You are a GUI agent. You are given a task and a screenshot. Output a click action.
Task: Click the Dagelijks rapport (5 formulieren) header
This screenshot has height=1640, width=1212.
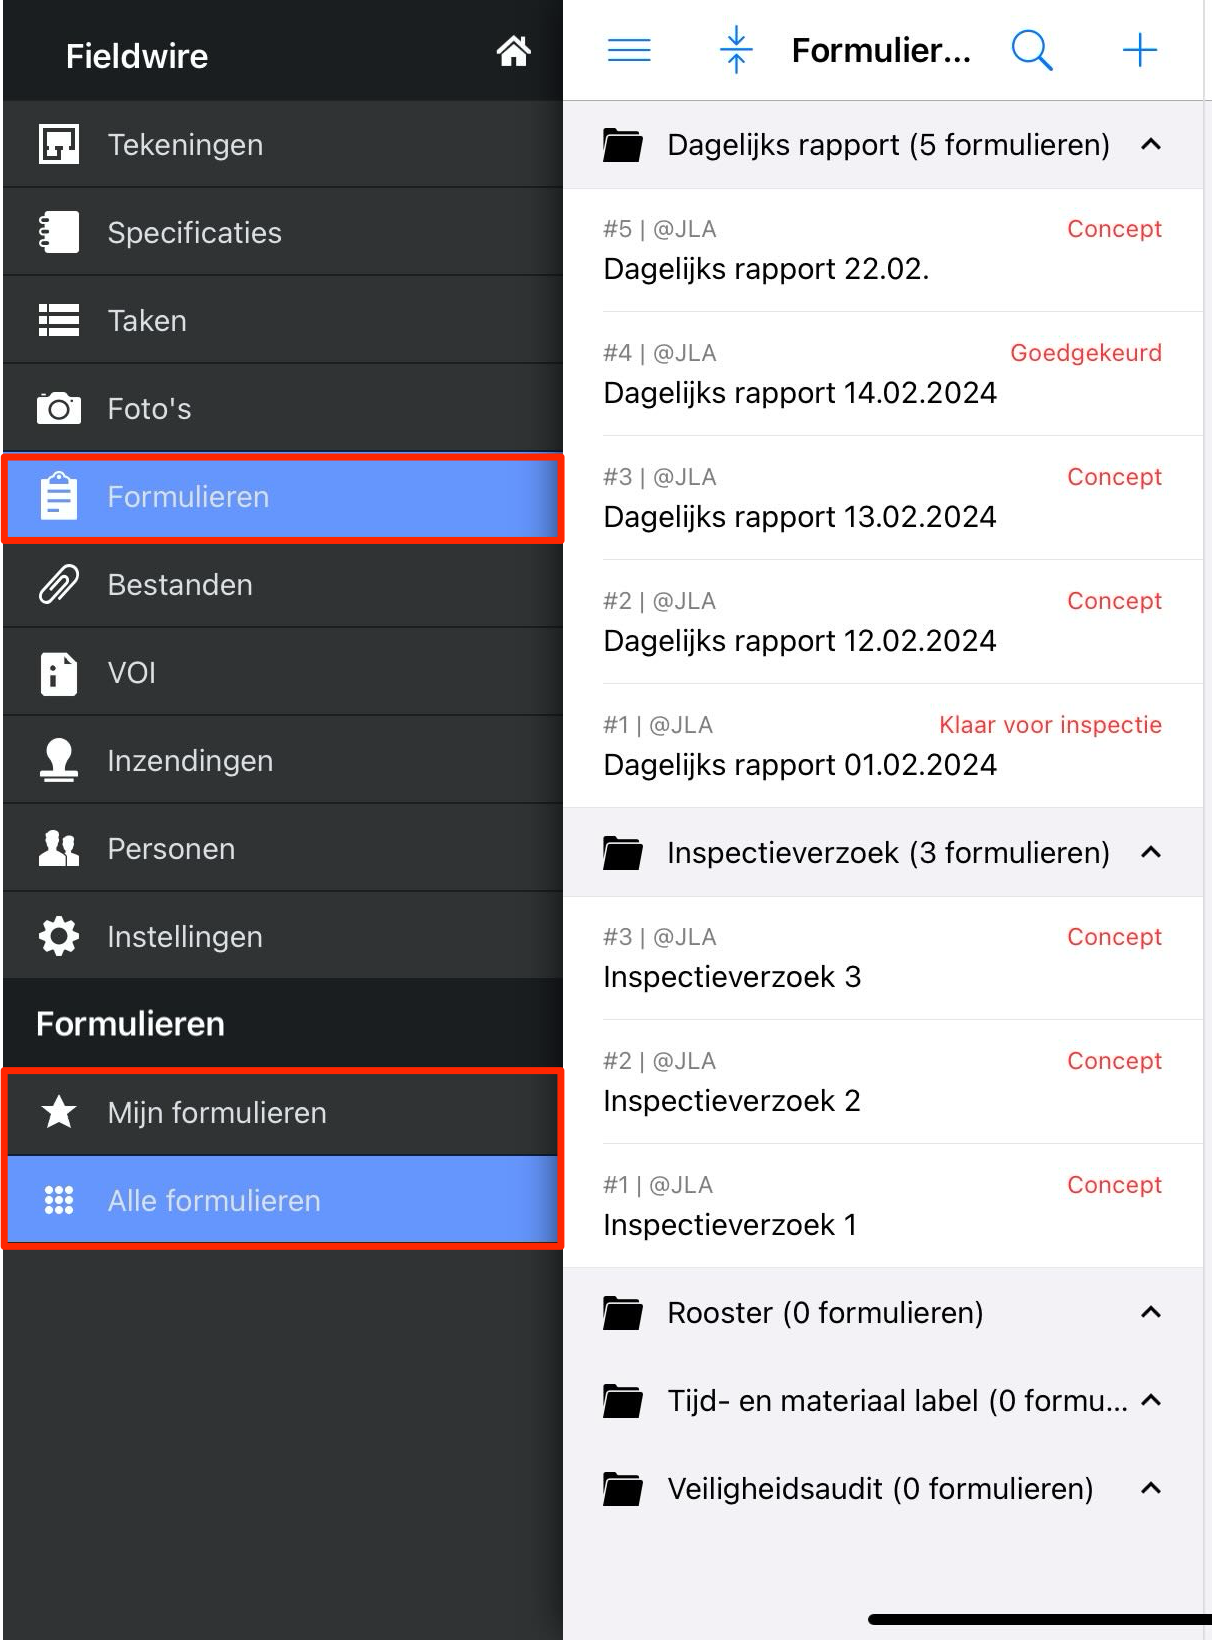[883, 145]
